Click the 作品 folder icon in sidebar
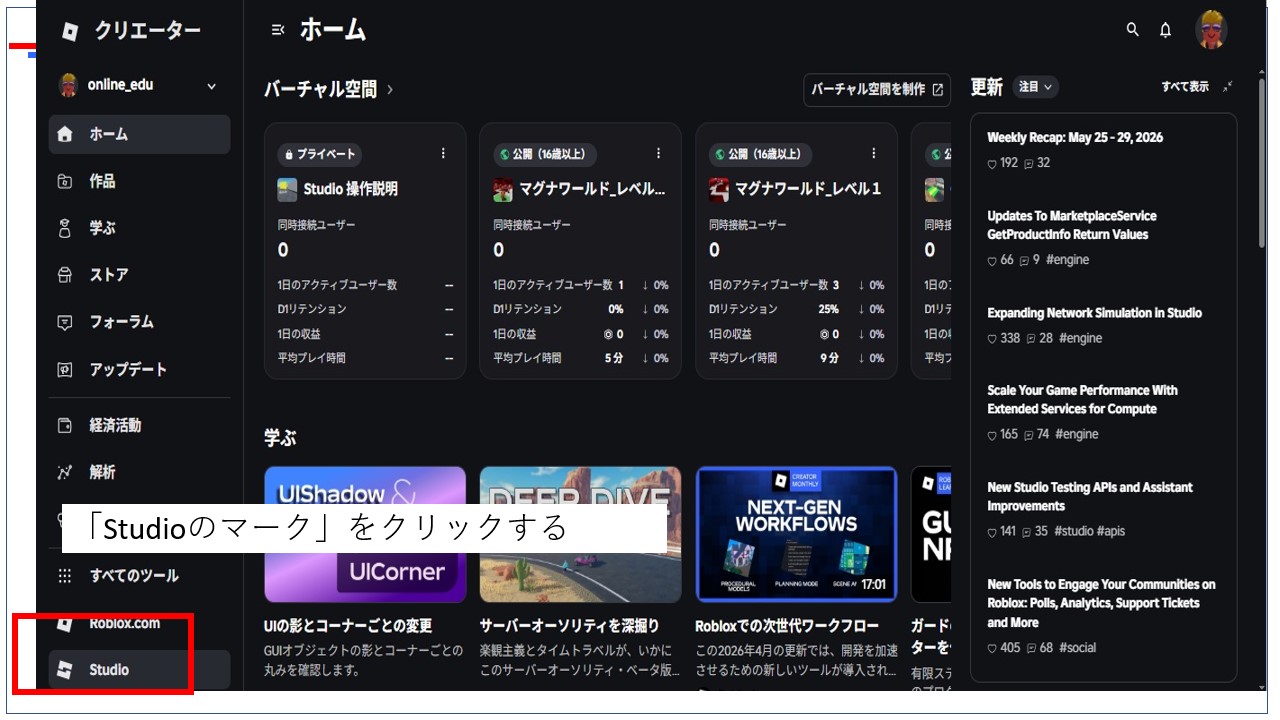This screenshot has height=720, width=1280. click(65, 181)
